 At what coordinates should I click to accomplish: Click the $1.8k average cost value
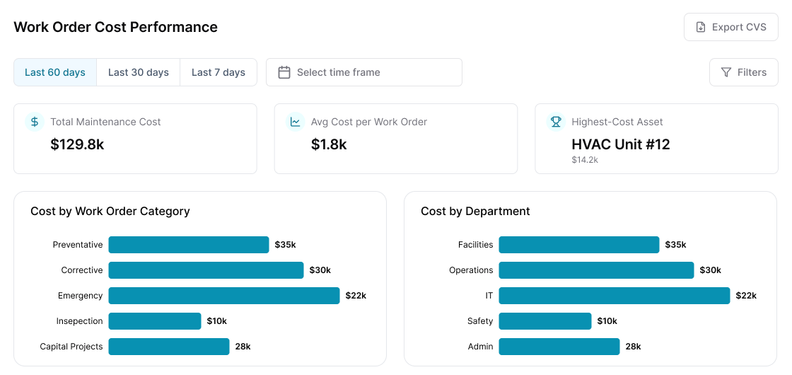coord(329,145)
